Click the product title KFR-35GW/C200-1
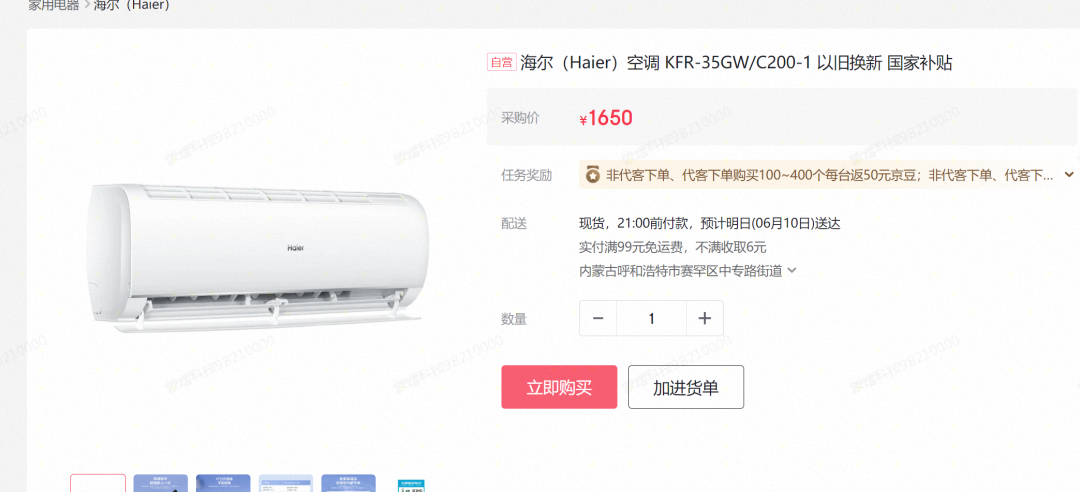This screenshot has width=1080, height=492. click(x=736, y=63)
